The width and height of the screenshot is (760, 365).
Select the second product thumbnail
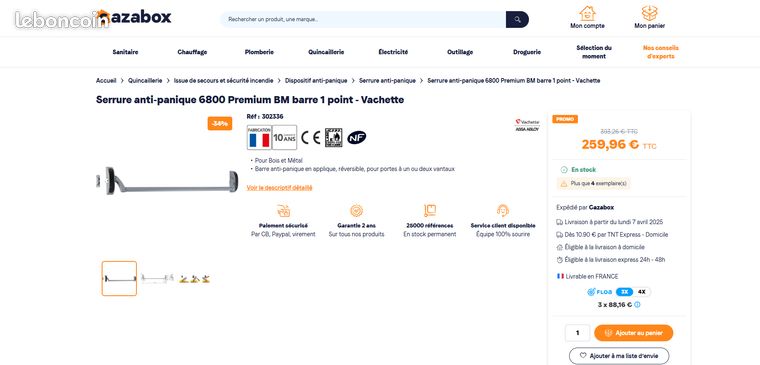157,278
